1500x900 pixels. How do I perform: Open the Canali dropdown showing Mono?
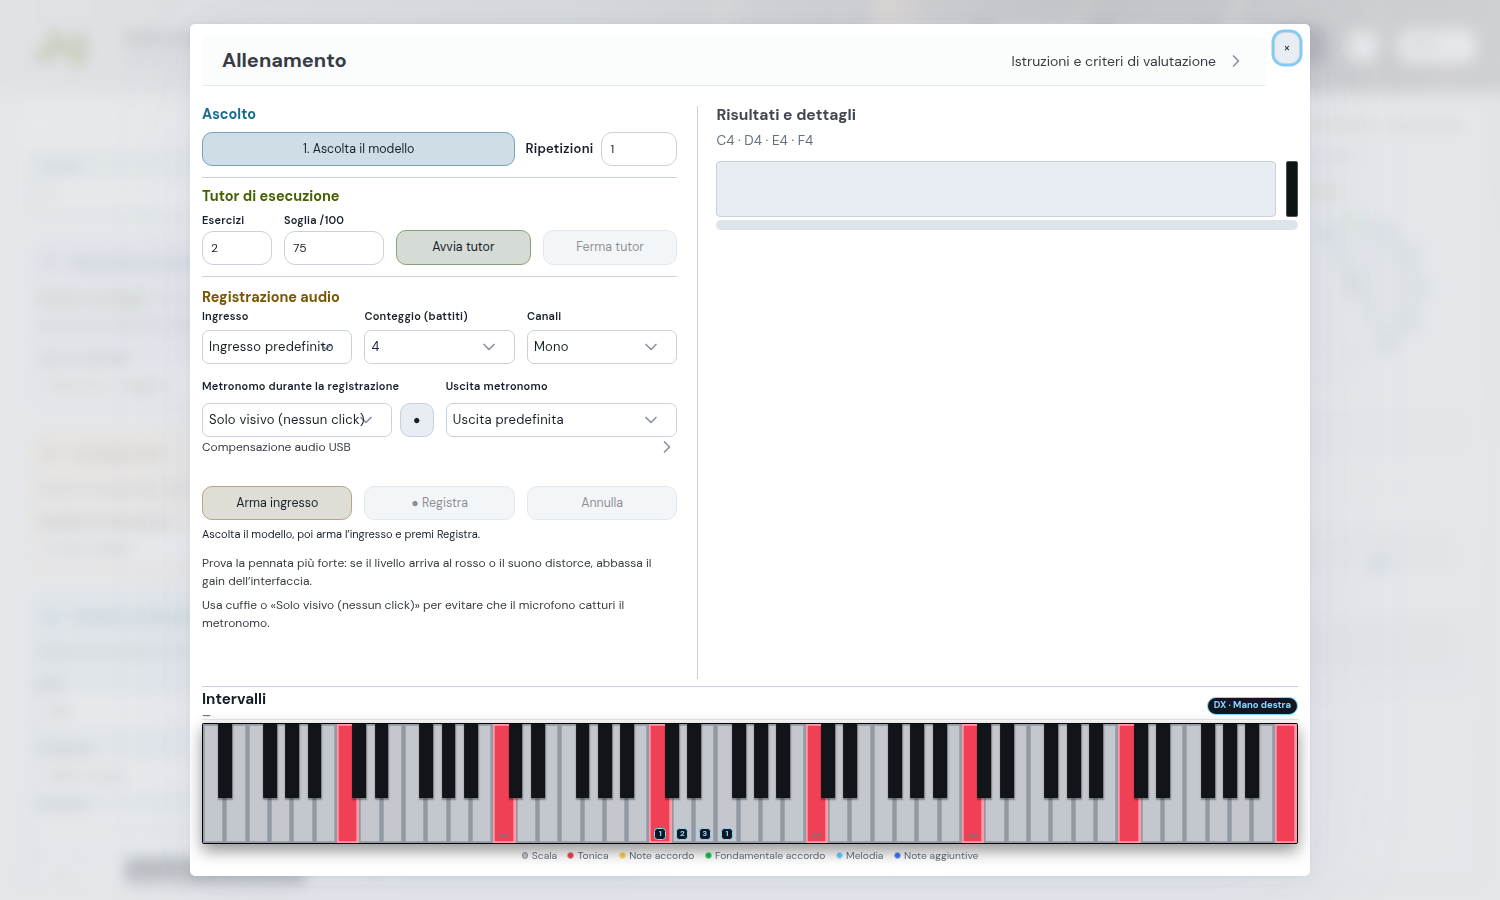coord(602,347)
